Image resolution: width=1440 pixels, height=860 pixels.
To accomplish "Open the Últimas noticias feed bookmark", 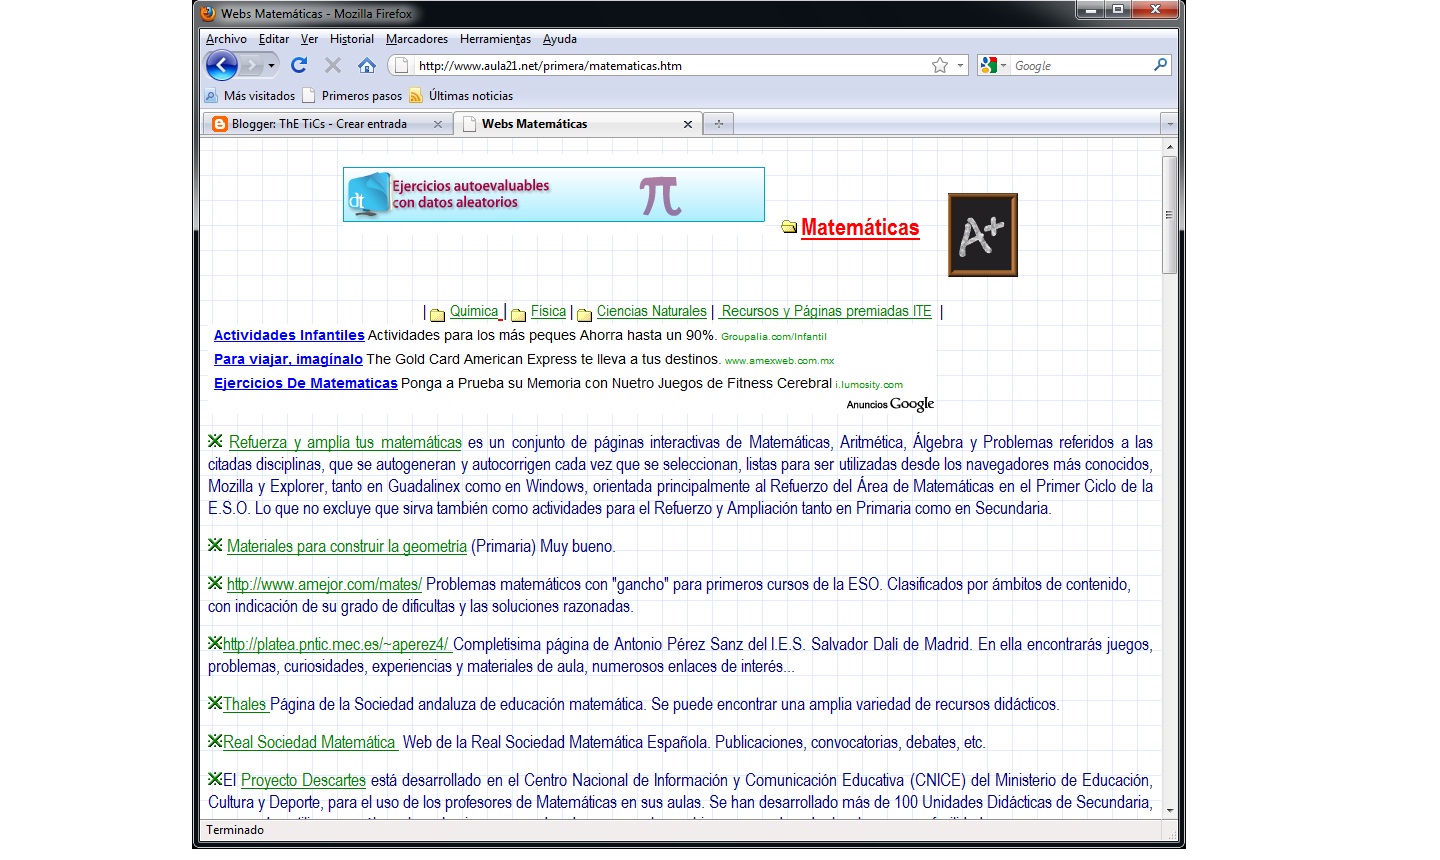I will point(461,96).
